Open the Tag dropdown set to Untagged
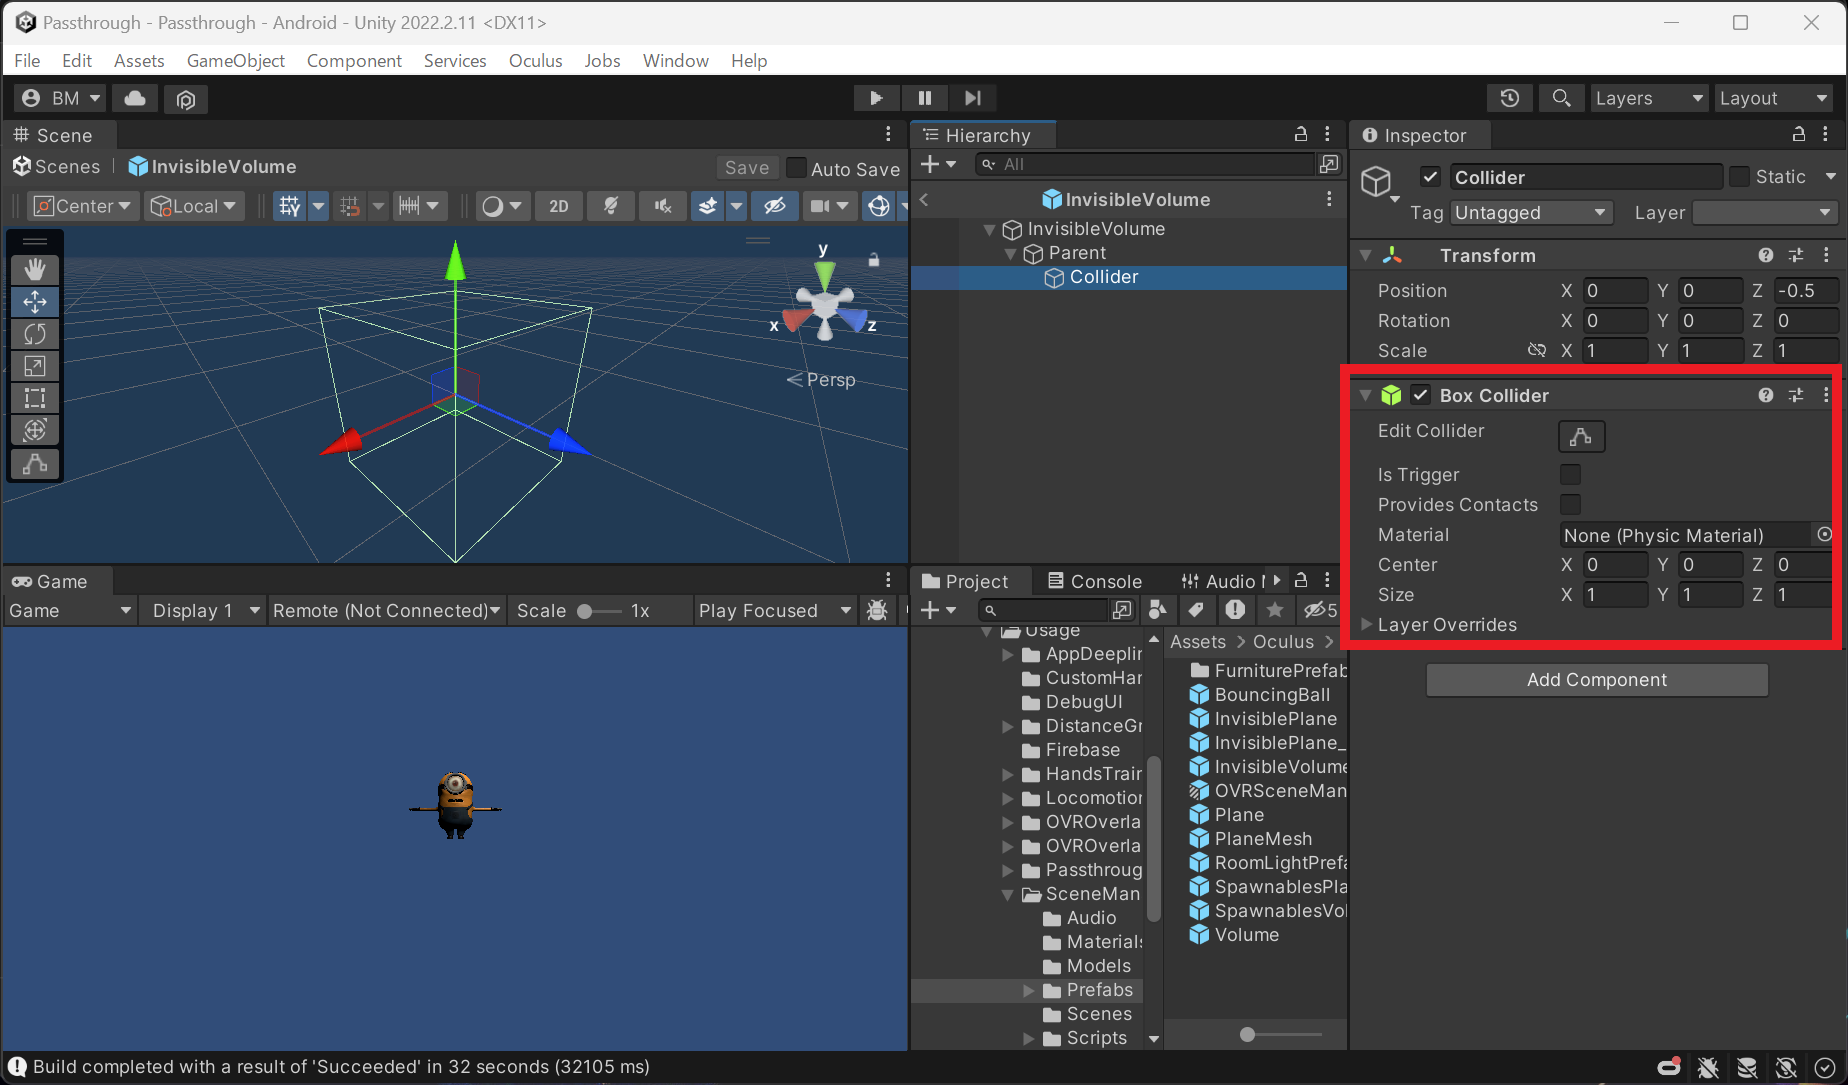 coord(1530,212)
